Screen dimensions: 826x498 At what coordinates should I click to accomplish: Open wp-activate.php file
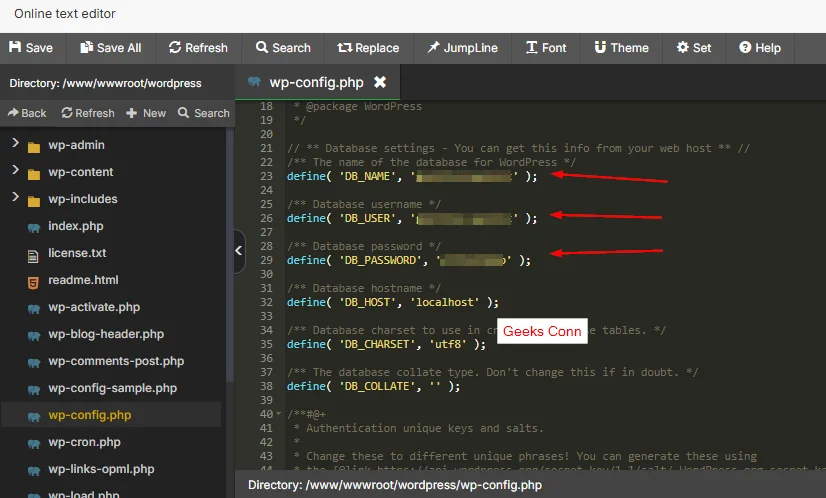coord(94,307)
